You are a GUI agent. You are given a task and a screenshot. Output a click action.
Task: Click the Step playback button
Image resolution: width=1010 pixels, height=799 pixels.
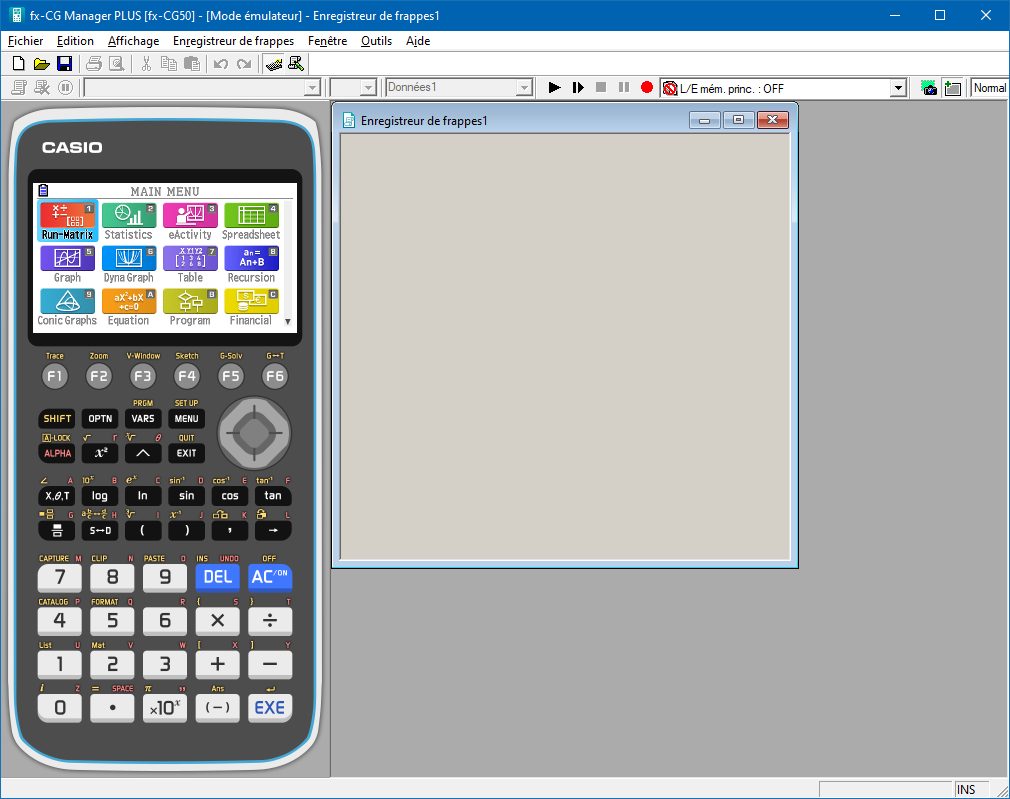(578, 88)
